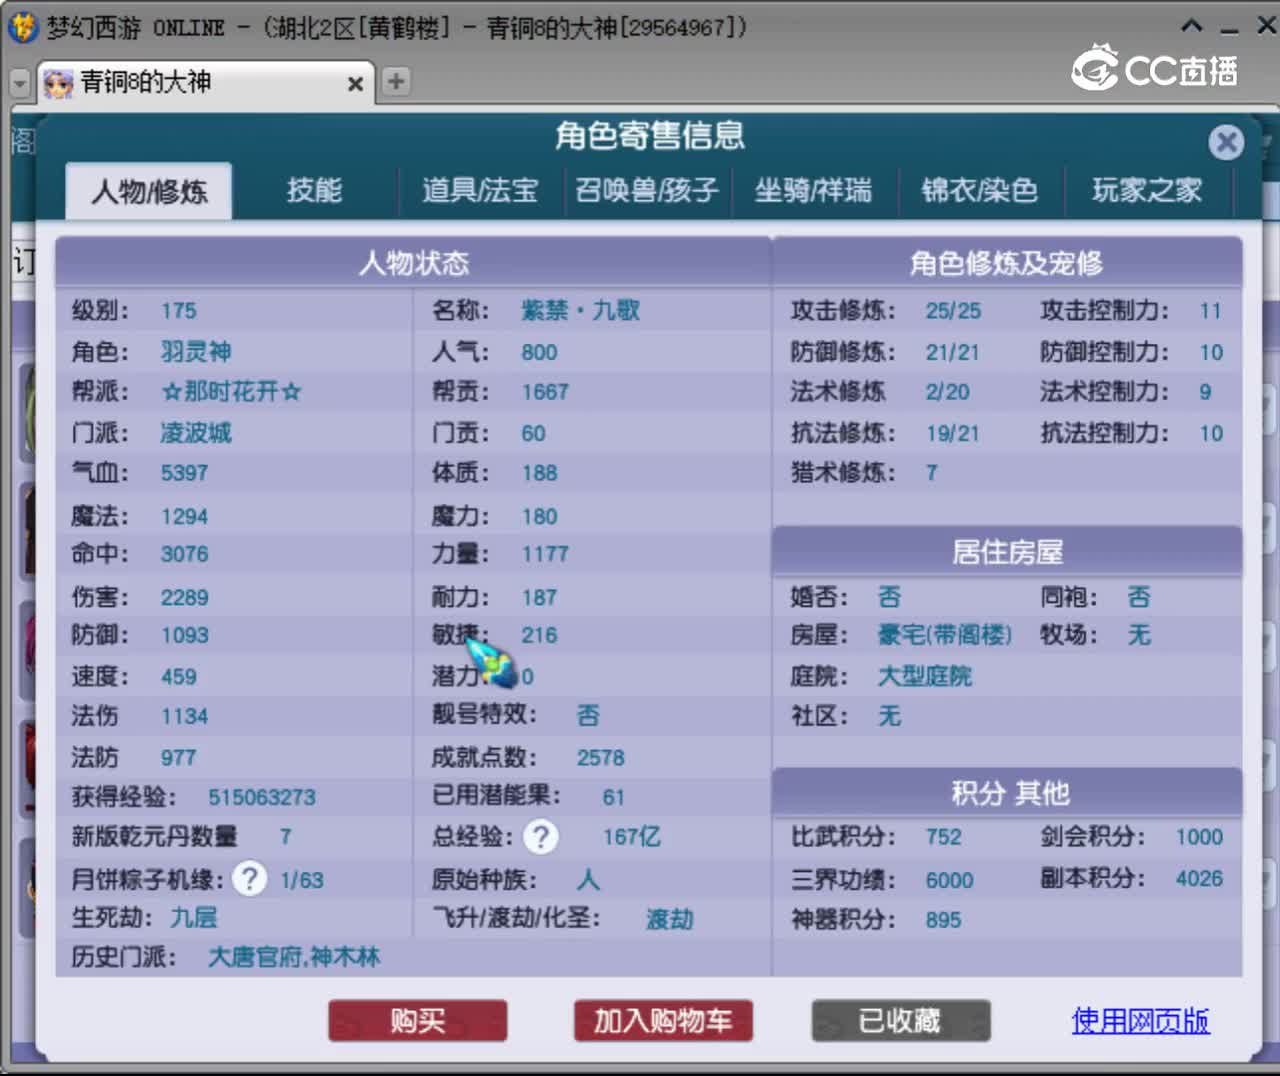Click the 角色 value 羽灵神
This screenshot has width=1280, height=1076.
[x=196, y=352]
